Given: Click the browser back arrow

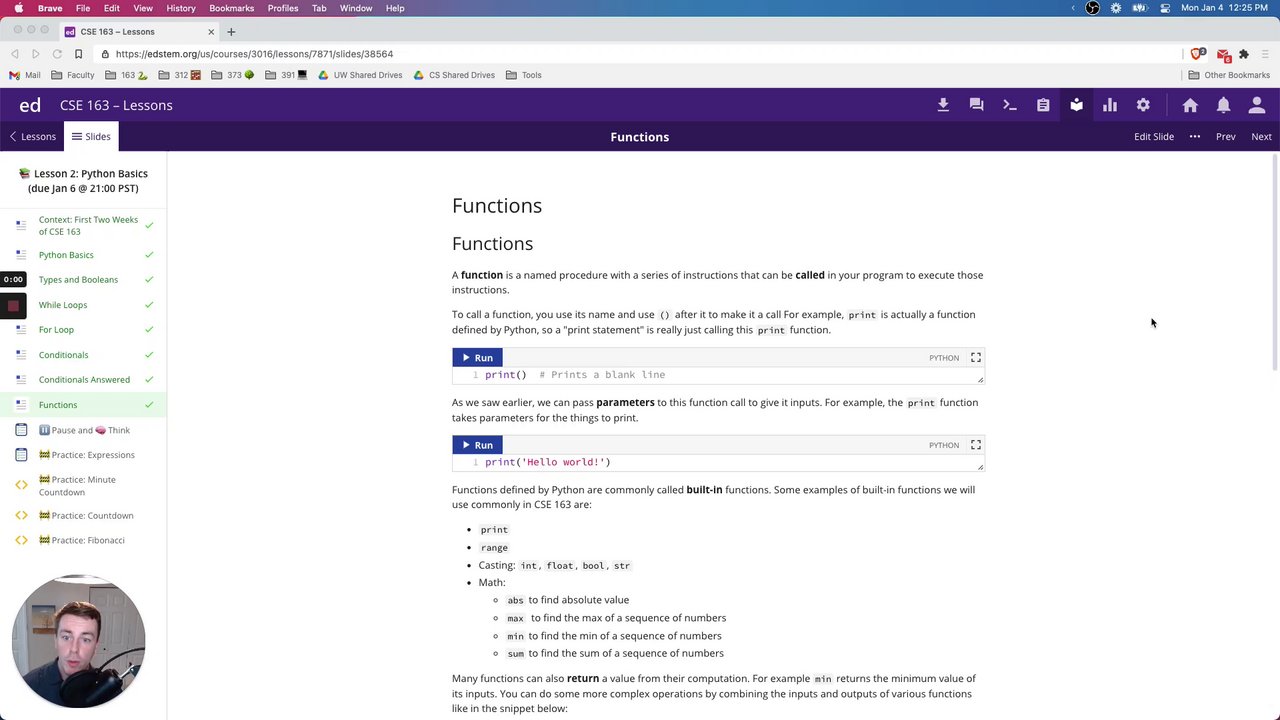Looking at the screenshot, I should (x=15, y=54).
